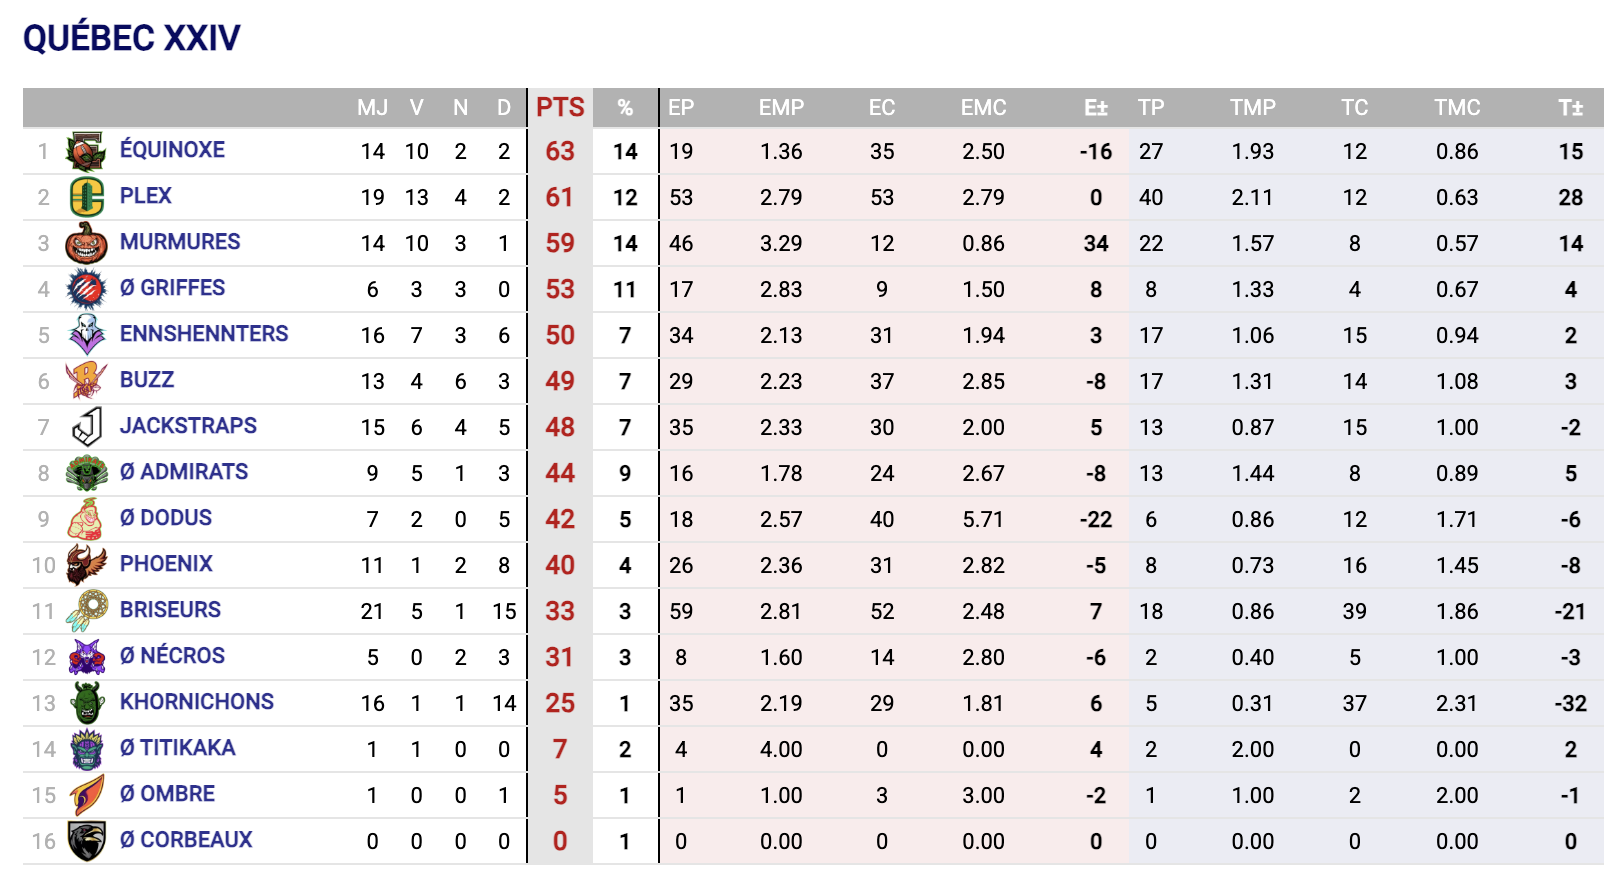
Task: Open the Ø Titikaka team link
Action: click(x=177, y=748)
